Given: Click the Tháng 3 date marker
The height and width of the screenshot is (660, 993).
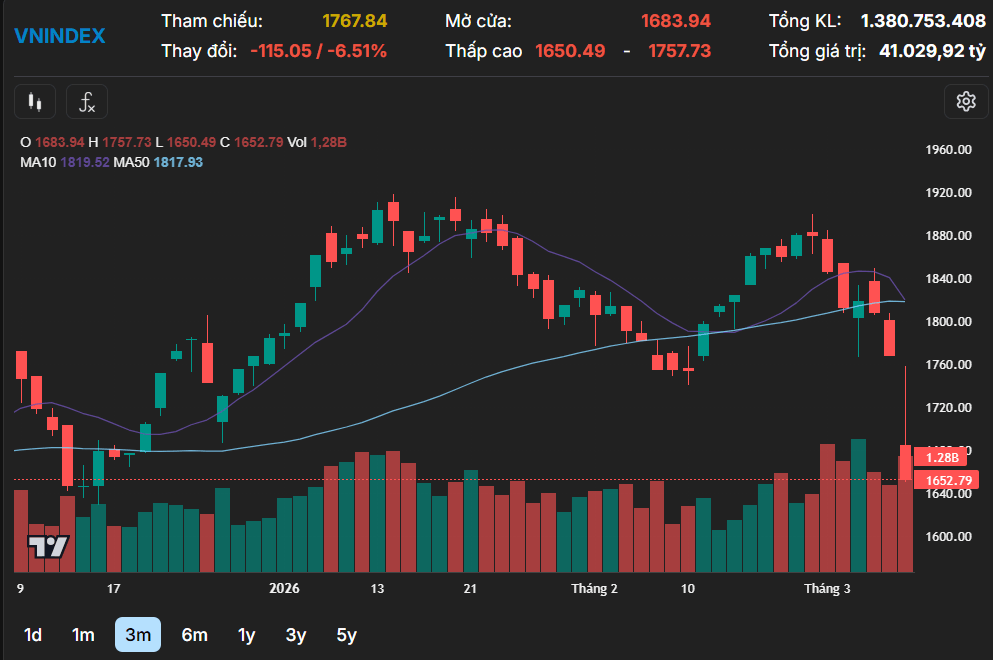Looking at the screenshot, I should tap(827, 588).
